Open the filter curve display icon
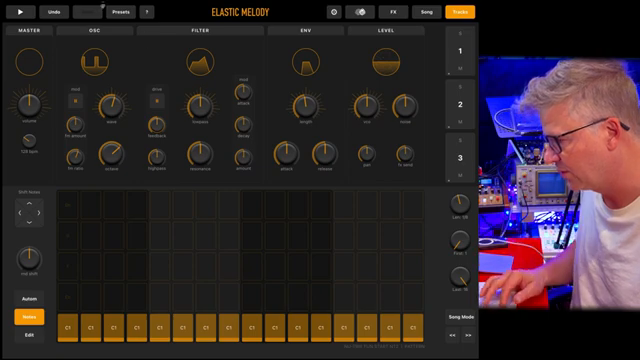 point(200,62)
